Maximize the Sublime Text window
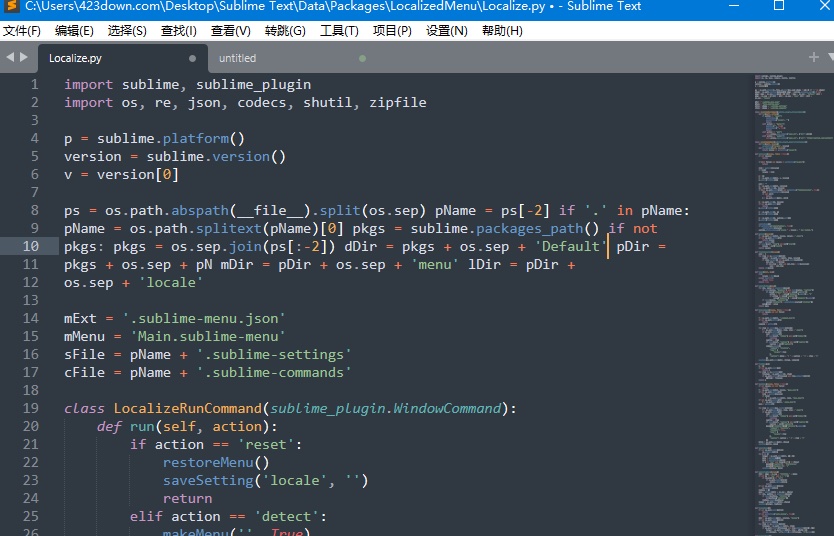Screen dimensions: 834x536 tap(779, 6)
